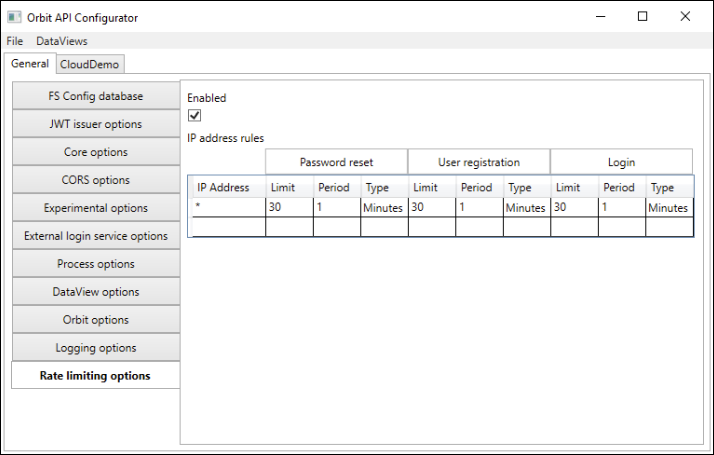Minimize the Orbit API Configurator window

pyautogui.click(x=601, y=16)
